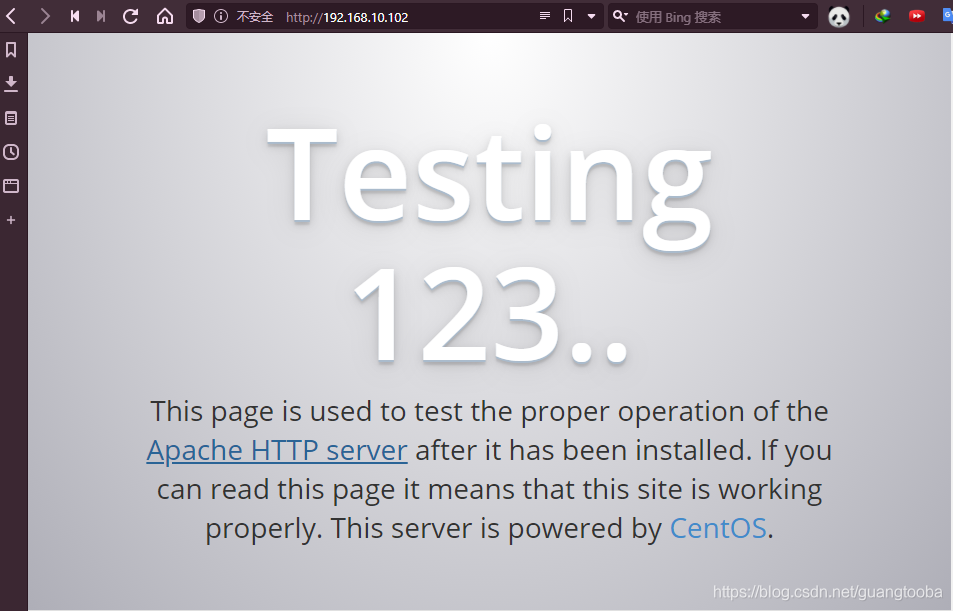Bookmark this page from address bar

tap(568, 16)
